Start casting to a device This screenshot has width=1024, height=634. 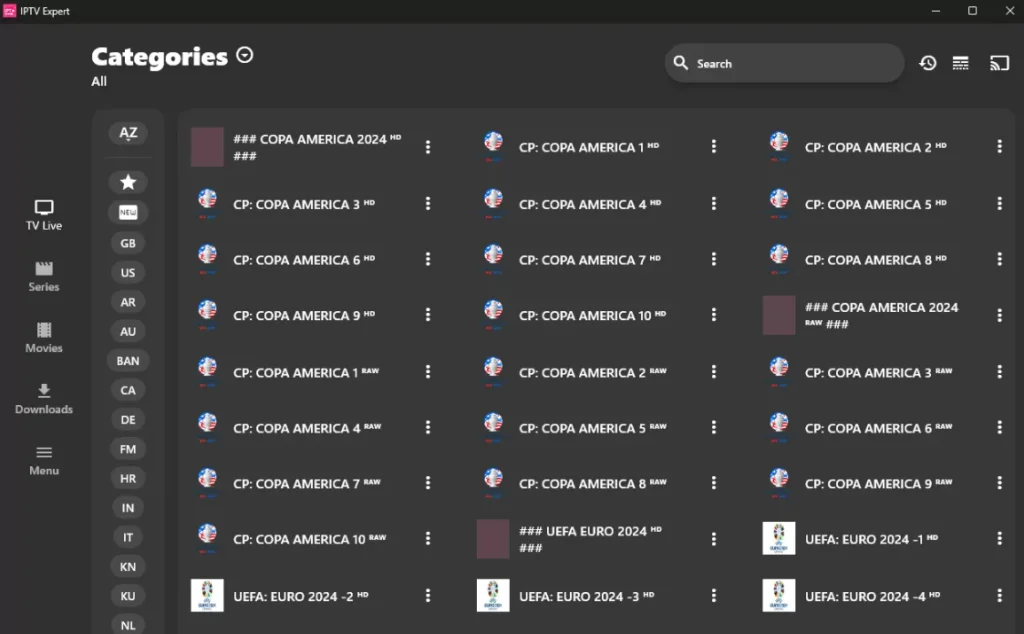pyautogui.click(x=999, y=63)
